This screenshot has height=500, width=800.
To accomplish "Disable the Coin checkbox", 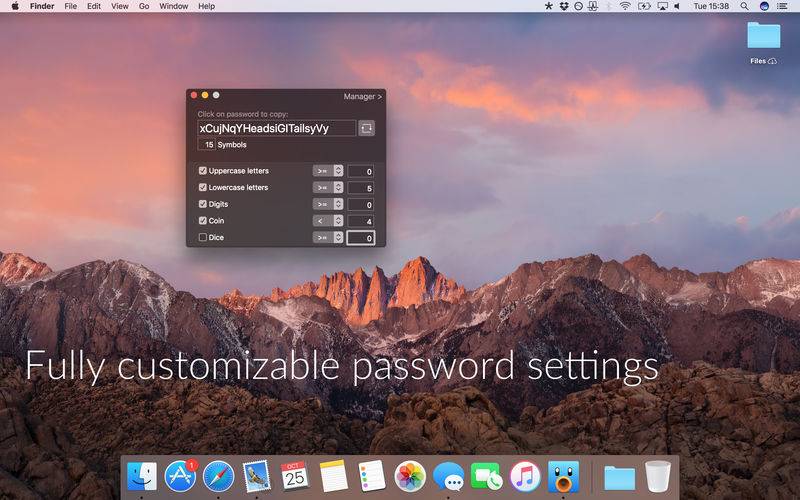I will tap(203, 220).
